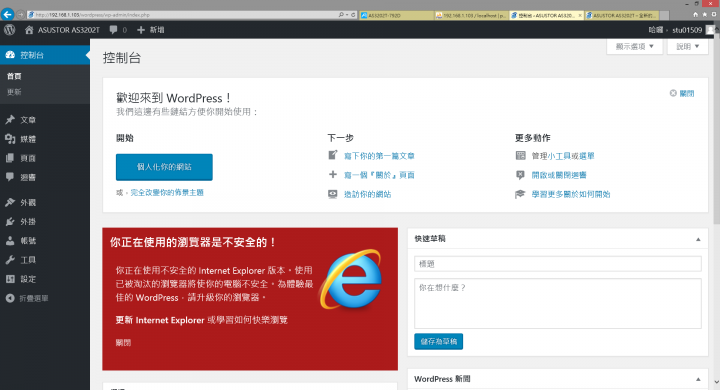Click 更新 Internet Explorer link
Viewport: 720px width, 390px height.
[160, 320]
